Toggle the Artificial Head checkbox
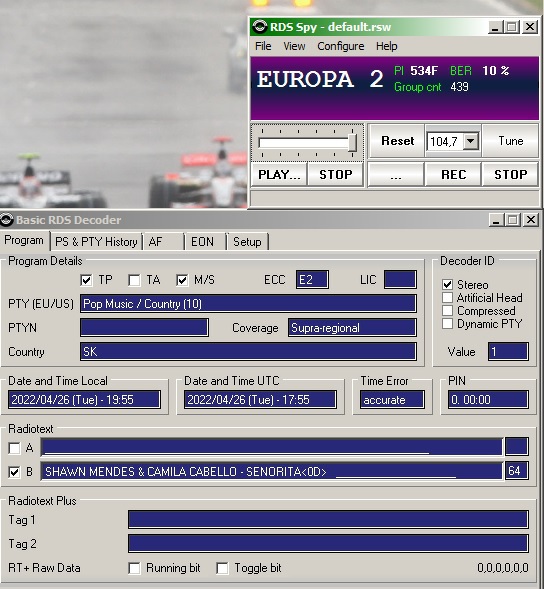The height and width of the screenshot is (589, 544). [447, 297]
